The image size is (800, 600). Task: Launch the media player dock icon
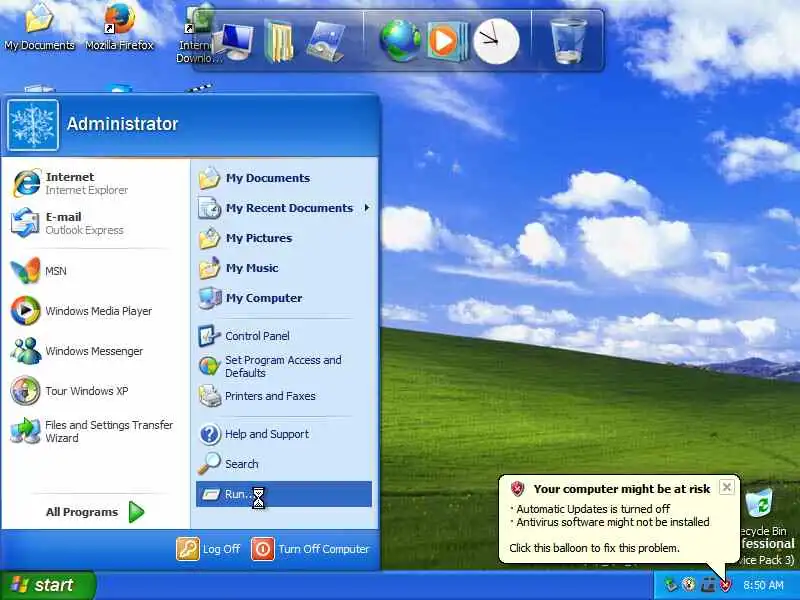point(446,41)
